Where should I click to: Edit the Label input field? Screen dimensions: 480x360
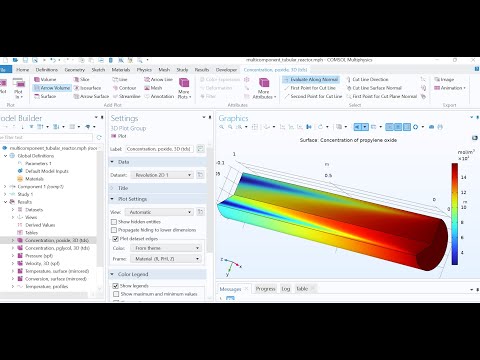click(x=160, y=149)
